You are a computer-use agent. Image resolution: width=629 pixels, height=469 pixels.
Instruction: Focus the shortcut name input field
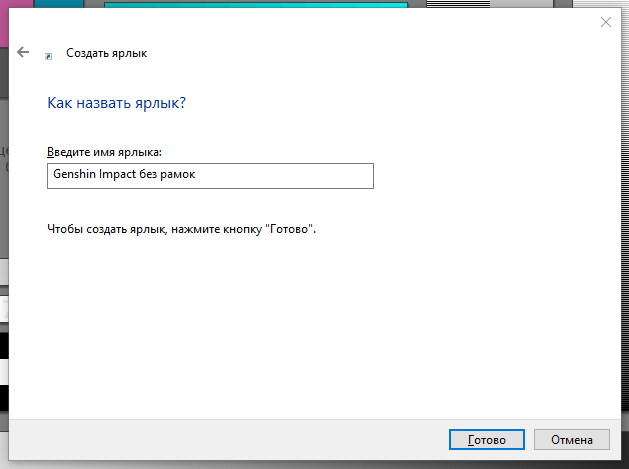tap(210, 176)
